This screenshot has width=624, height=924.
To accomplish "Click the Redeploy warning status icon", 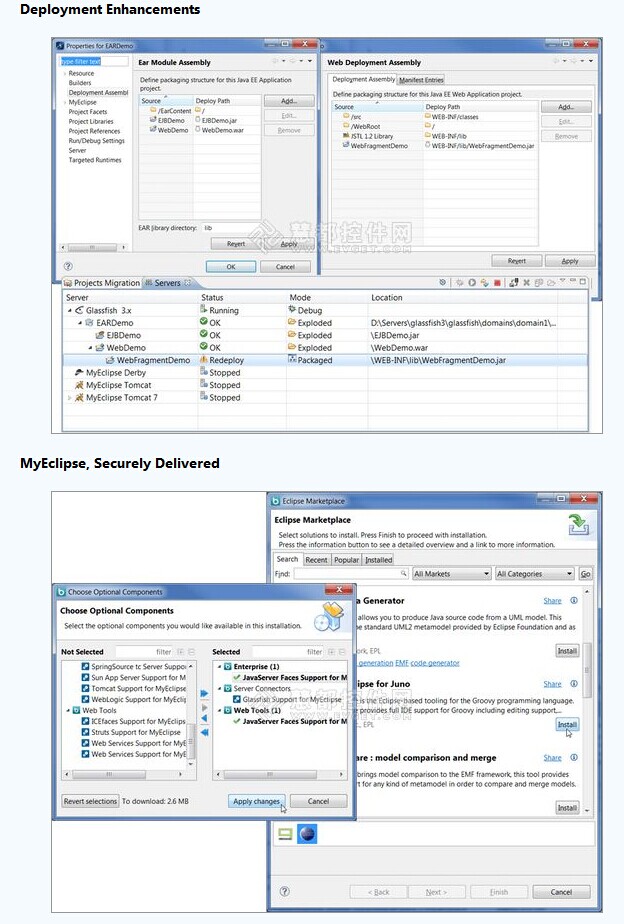I will coord(203,360).
